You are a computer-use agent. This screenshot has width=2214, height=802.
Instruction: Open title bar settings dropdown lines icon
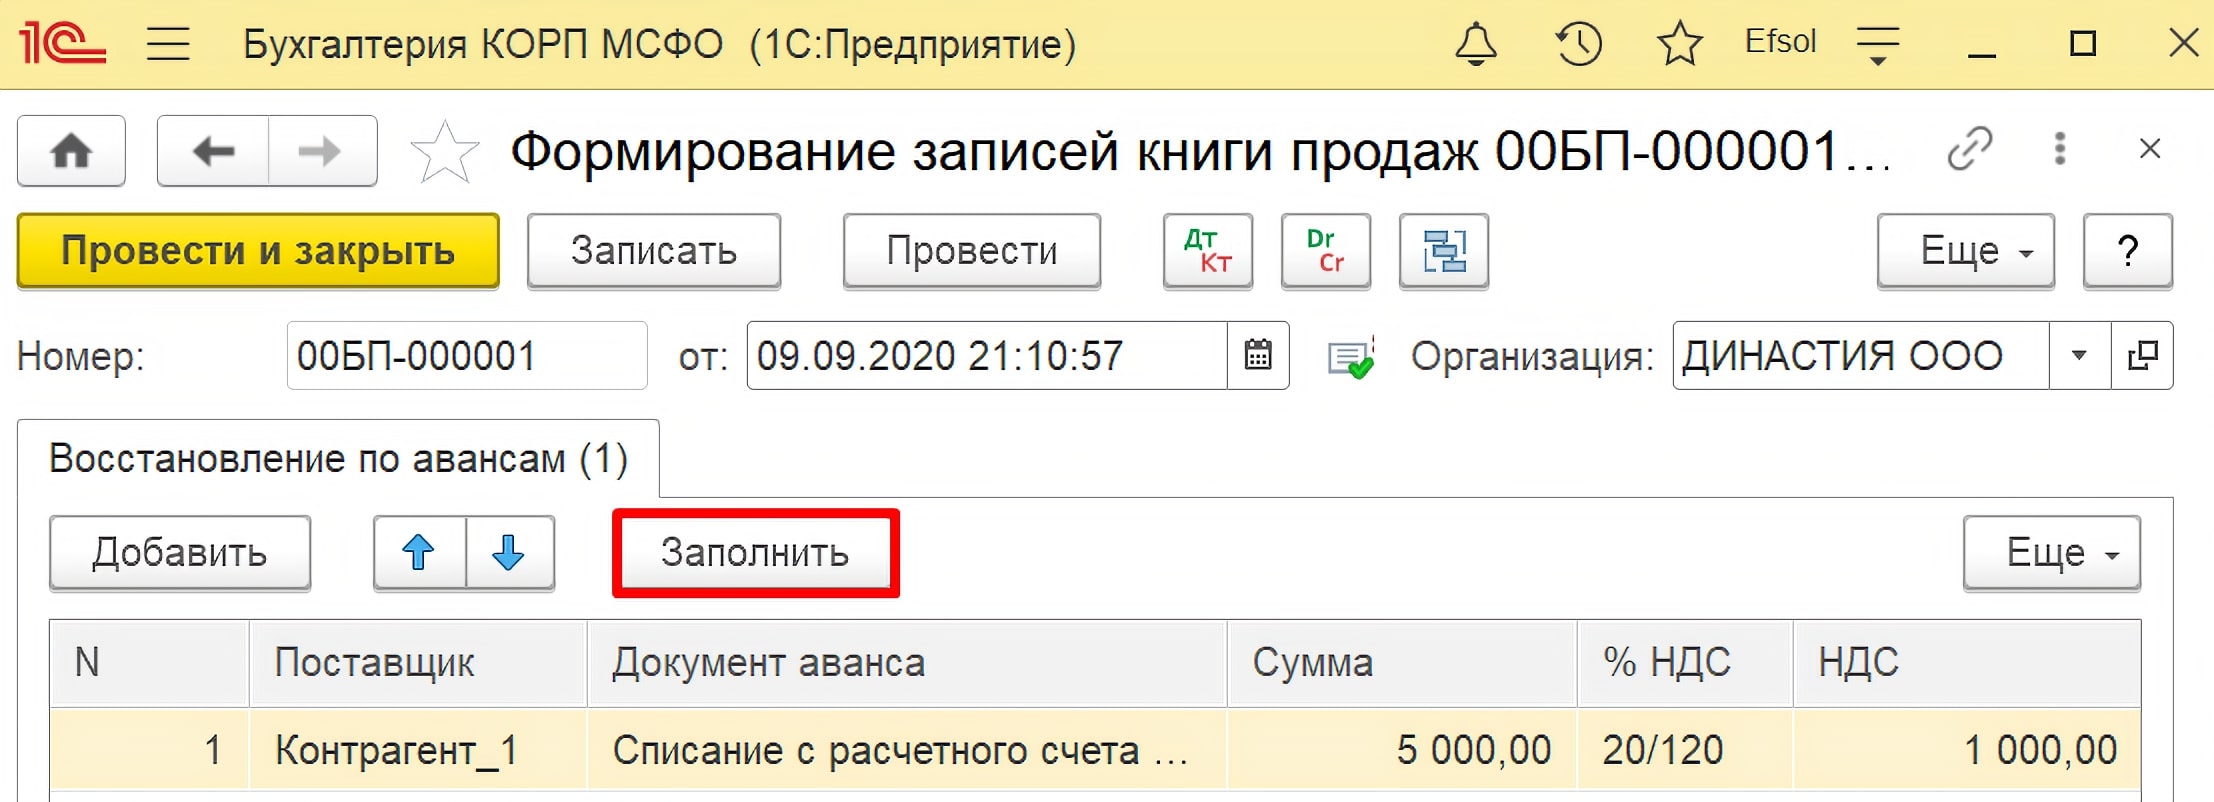click(x=1878, y=46)
